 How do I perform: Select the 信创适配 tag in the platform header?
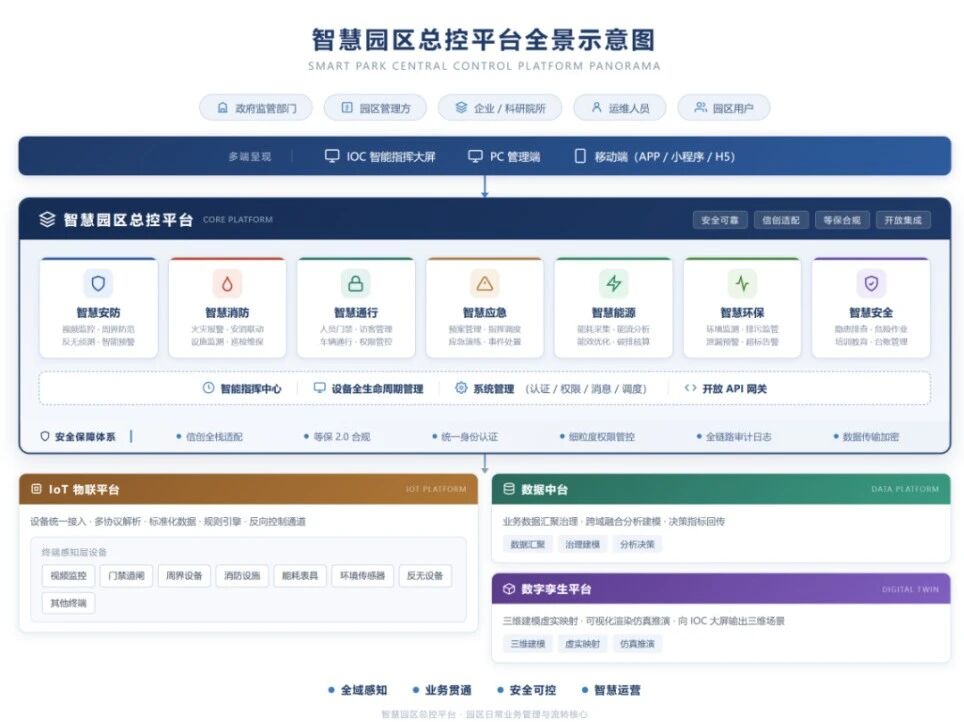point(781,220)
